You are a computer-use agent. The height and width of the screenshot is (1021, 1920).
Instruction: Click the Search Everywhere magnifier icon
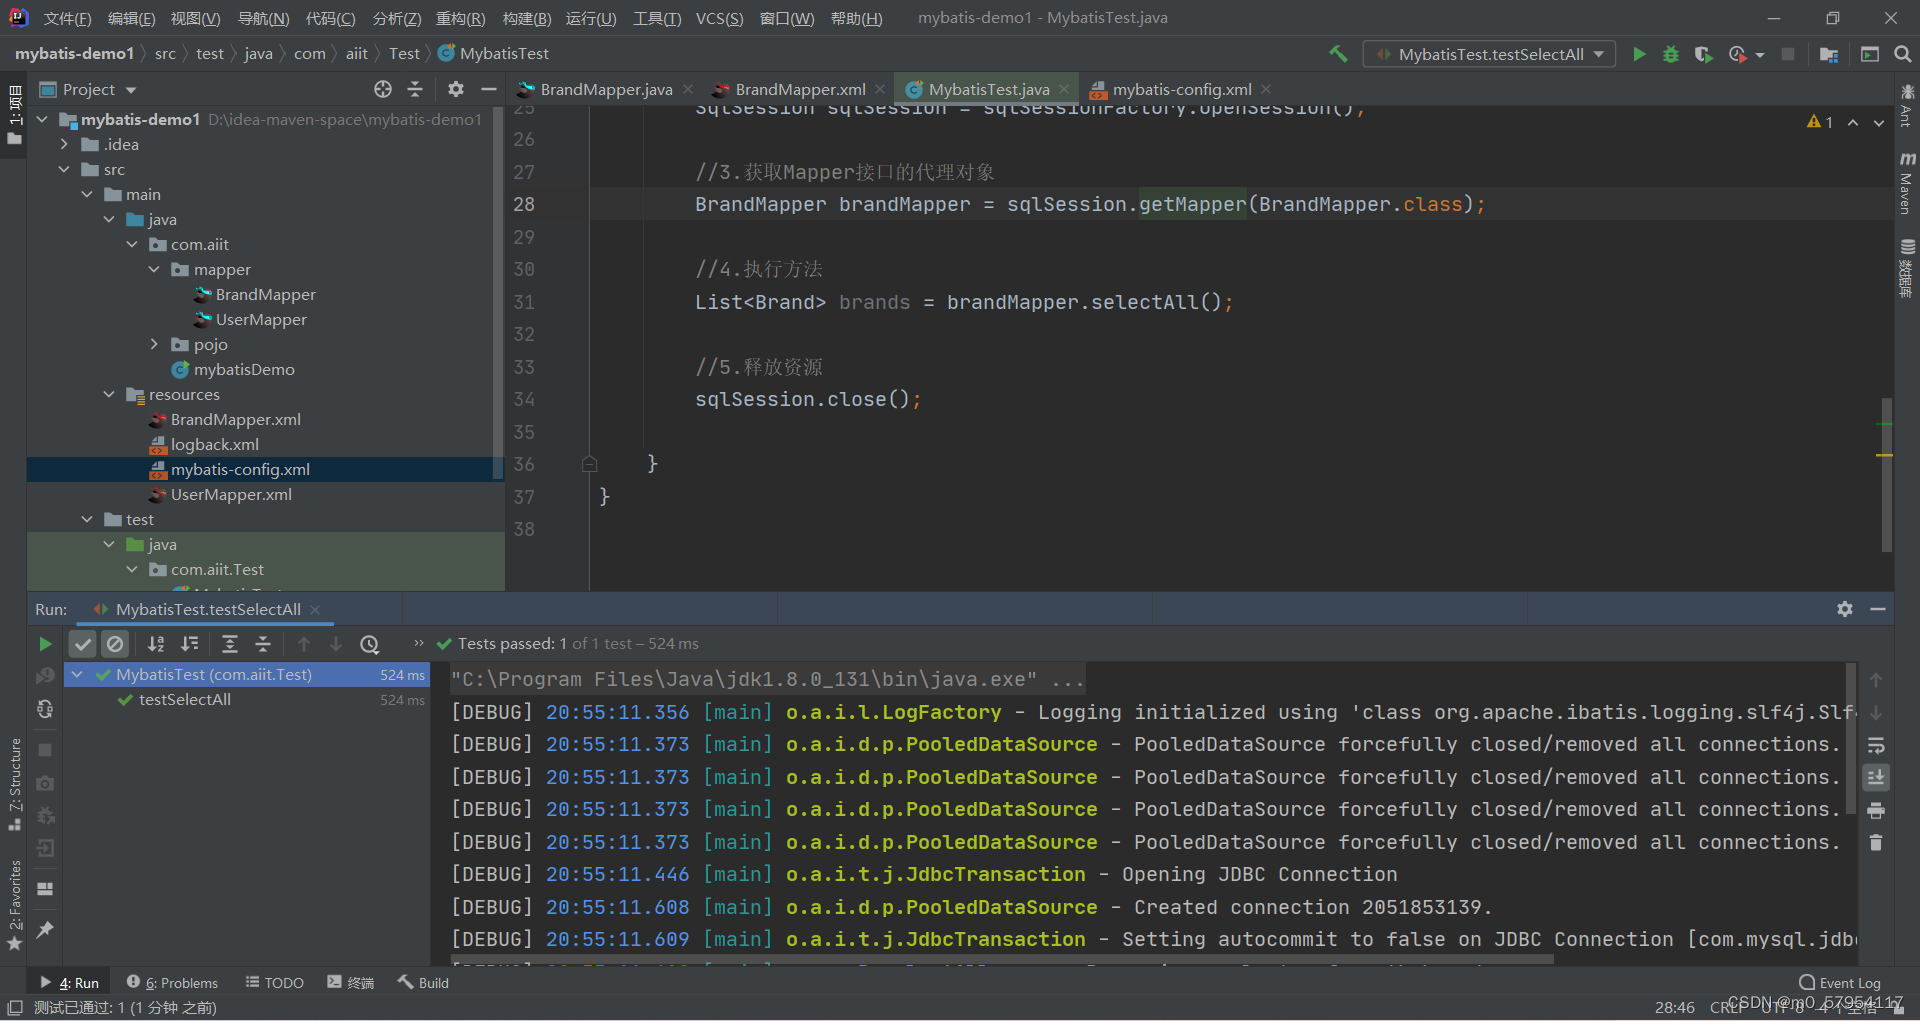pyautogui.click(x=1903, y=54)
